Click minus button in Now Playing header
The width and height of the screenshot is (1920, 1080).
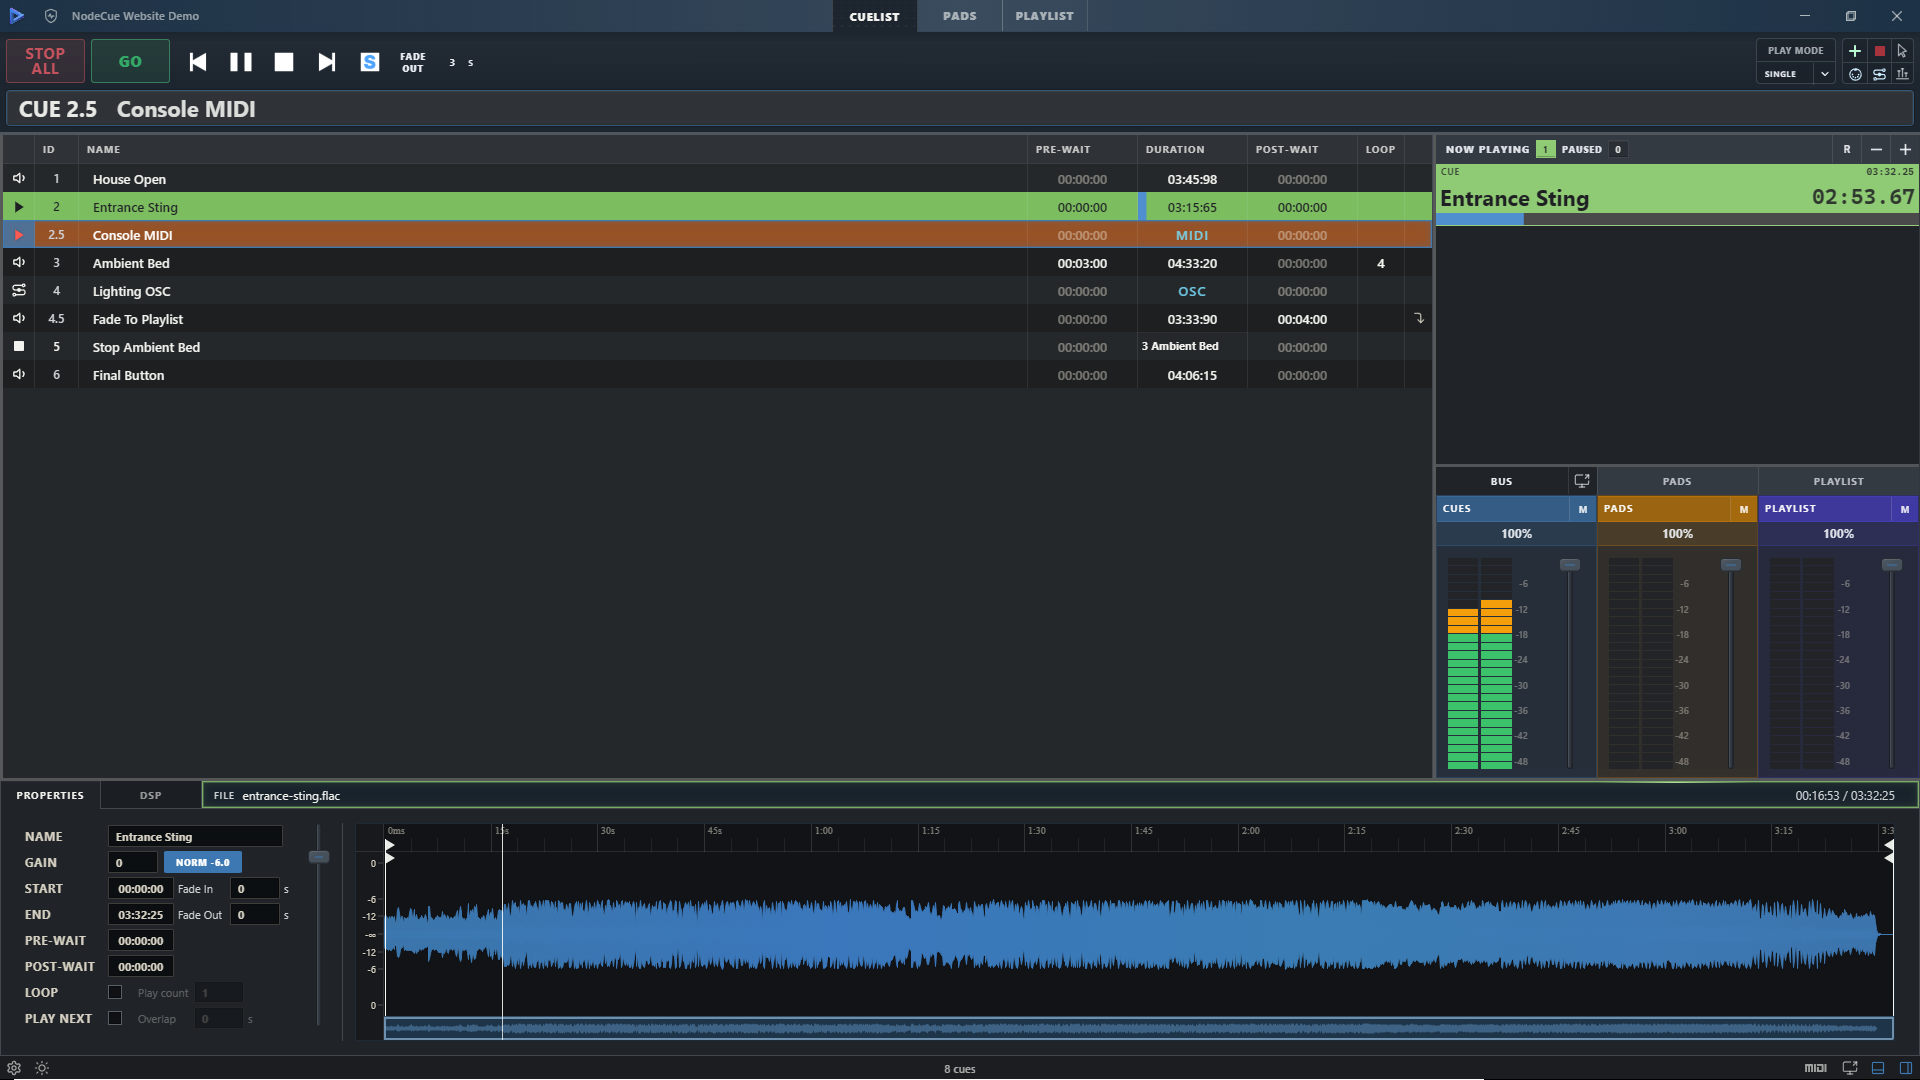(x=1876, y=149)
